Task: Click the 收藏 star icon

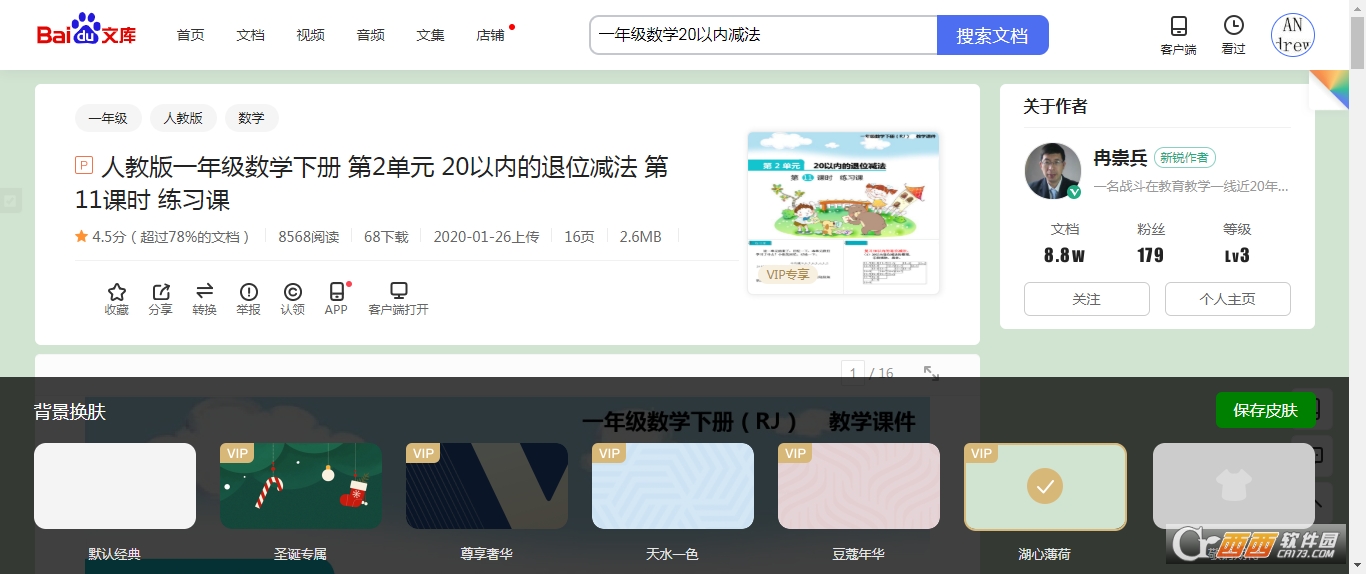Action: pyautogui.click(x=117, y=292)
